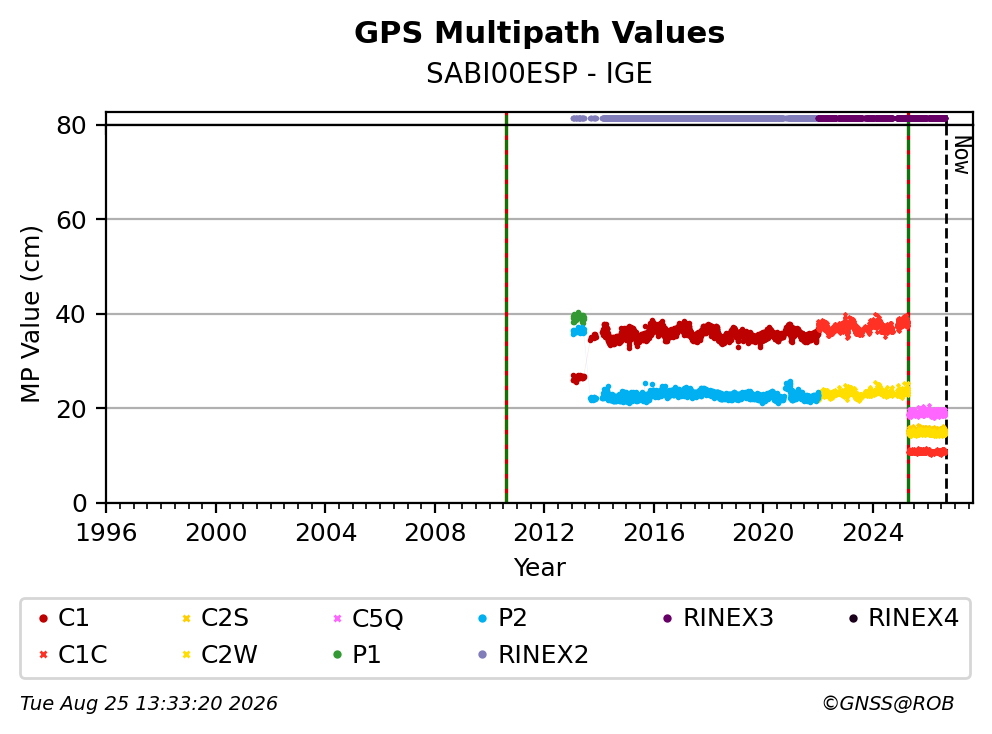Click the C5Q magenta legend marker

[x=337, y=619]
